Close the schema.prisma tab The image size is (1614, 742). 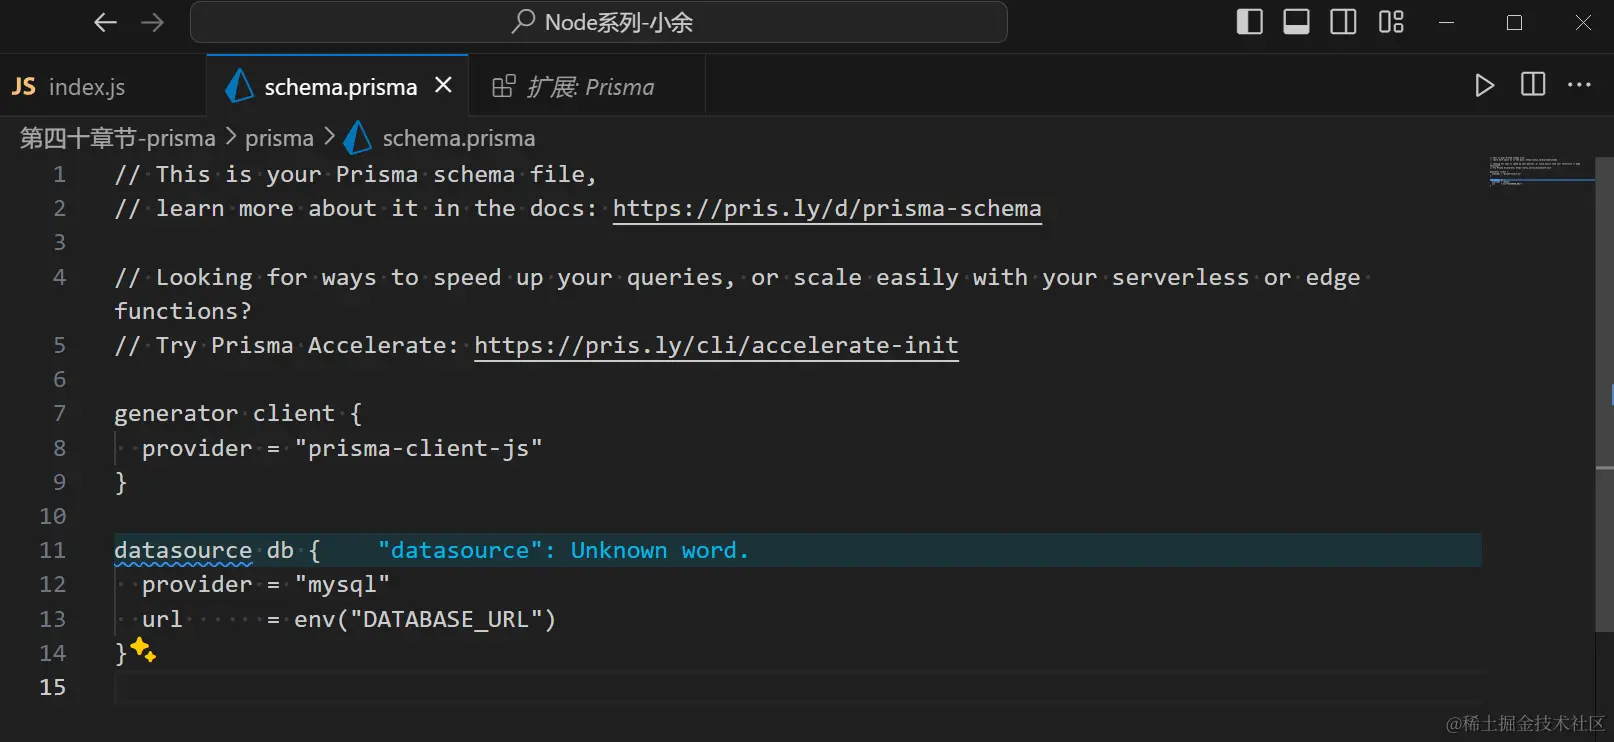(444, 86)
